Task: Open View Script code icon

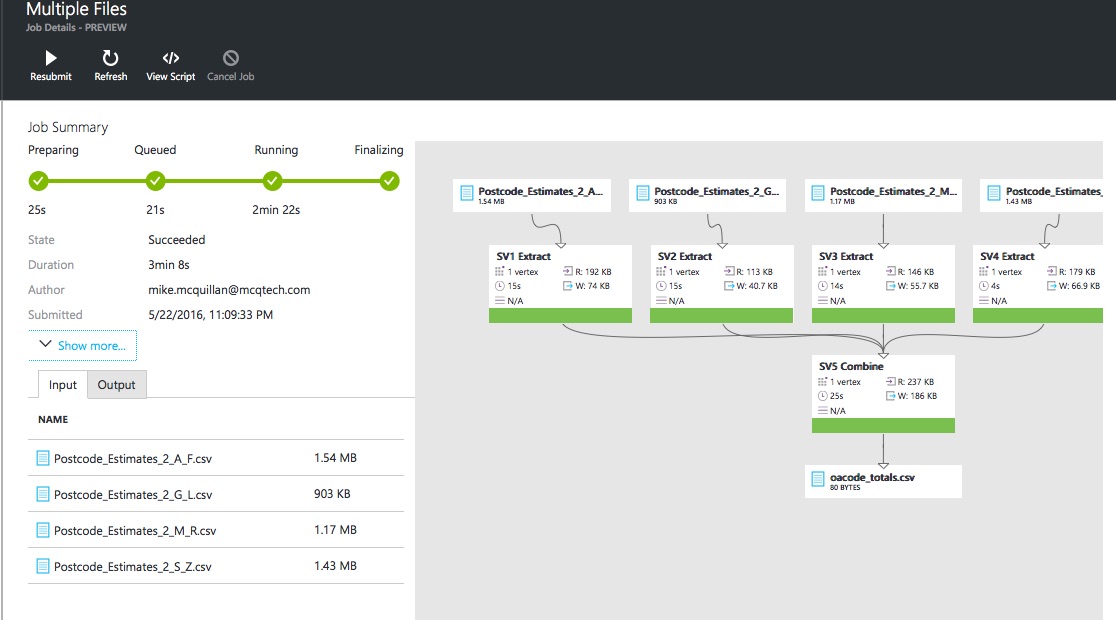Action: click(x=170, y=58)
